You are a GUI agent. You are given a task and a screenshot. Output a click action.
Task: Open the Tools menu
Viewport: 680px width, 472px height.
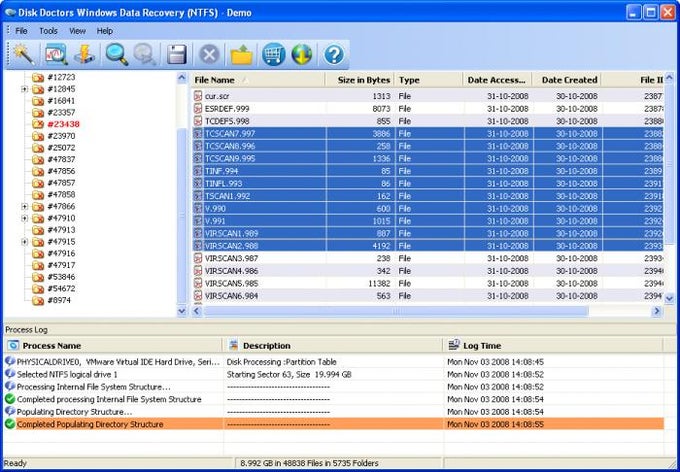coord(48,31)
